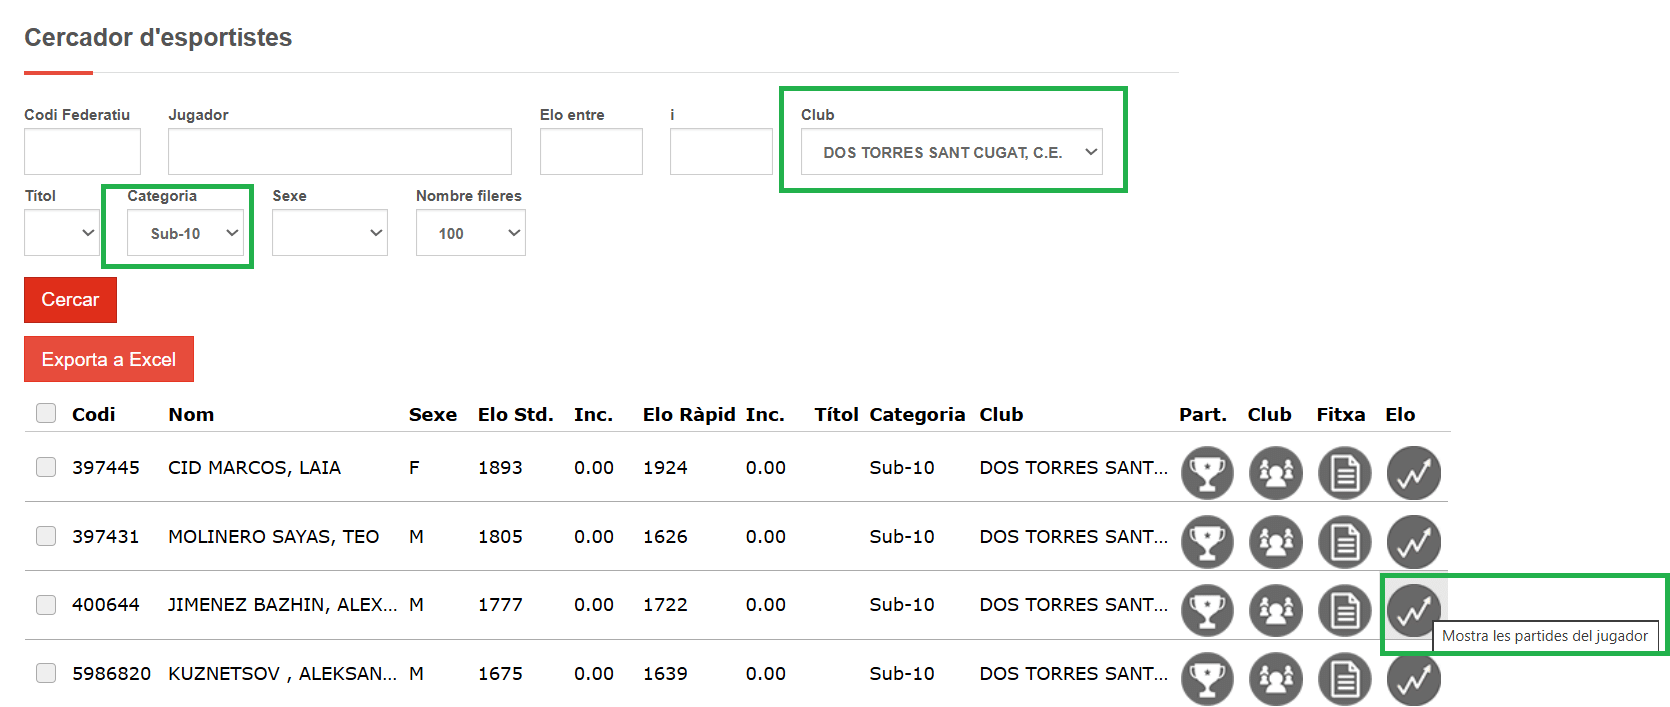
Task: Check the box for player 397431
Action: tap(46, 536)
